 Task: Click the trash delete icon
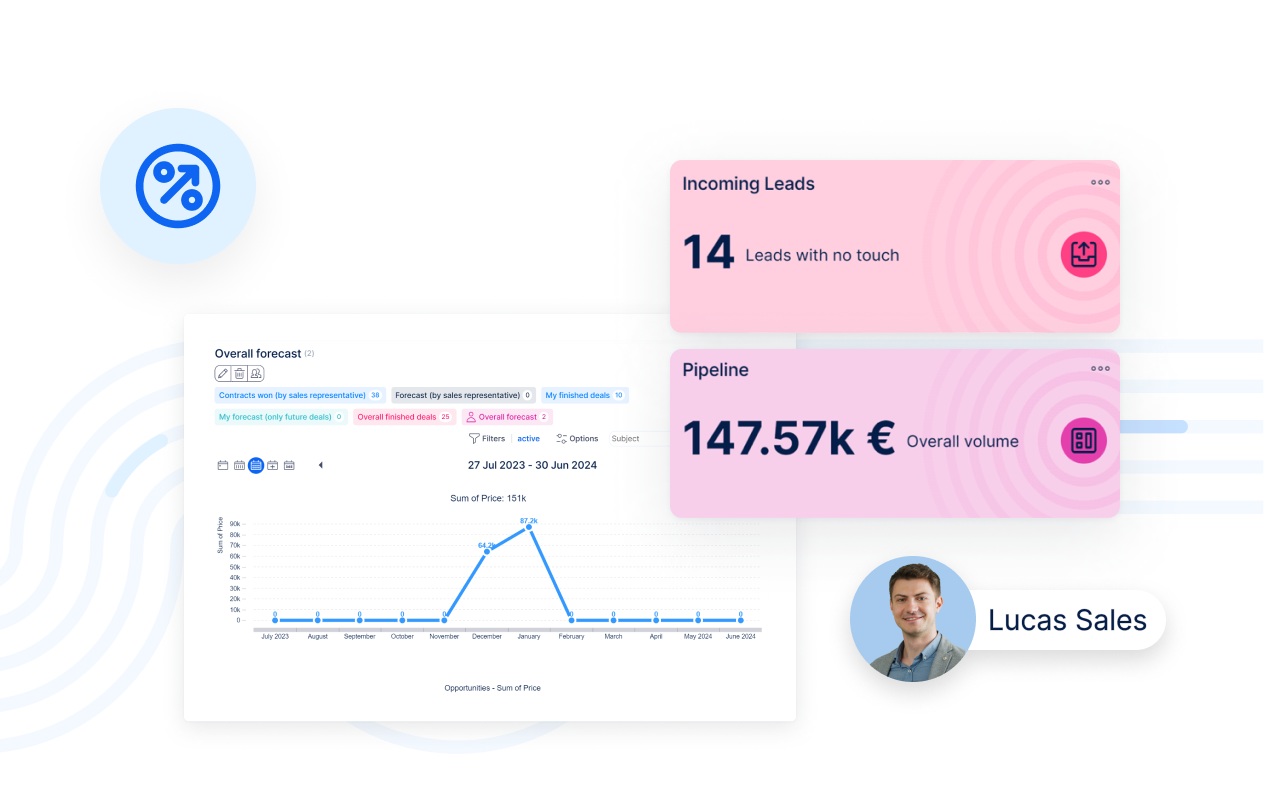240,373
